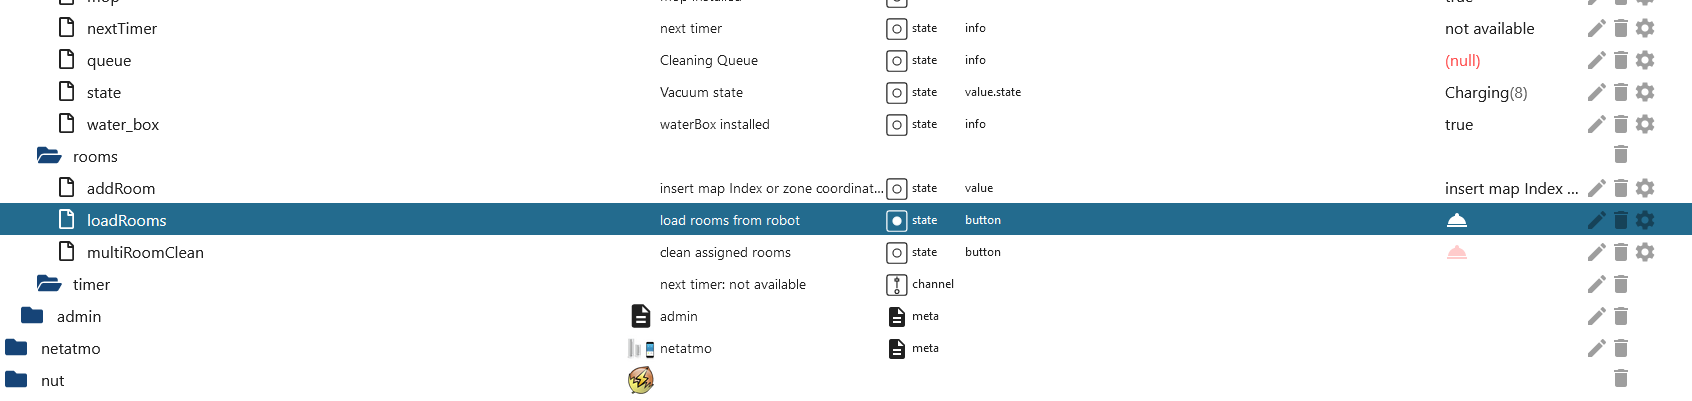Open settings gear for state row

click(1645, 93)
